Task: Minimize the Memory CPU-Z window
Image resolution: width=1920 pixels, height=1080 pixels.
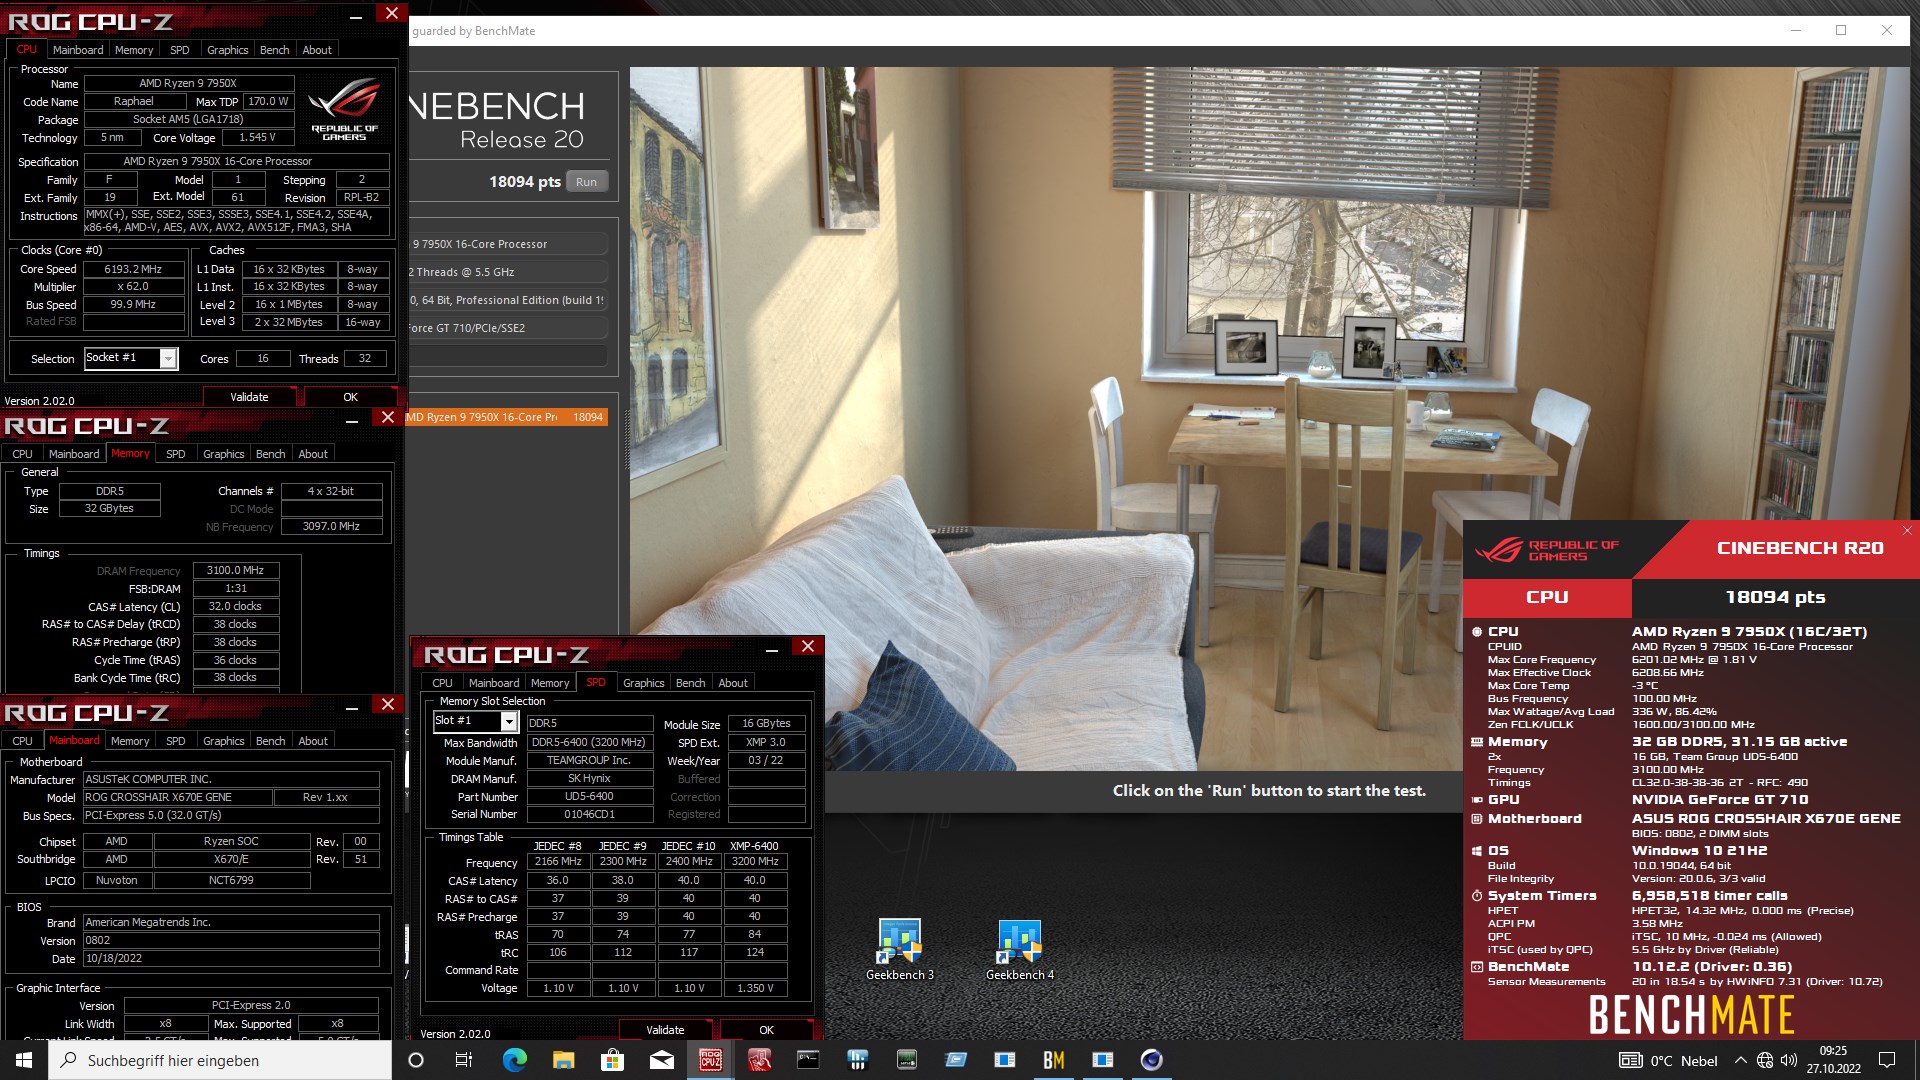Action: point(352,422)
